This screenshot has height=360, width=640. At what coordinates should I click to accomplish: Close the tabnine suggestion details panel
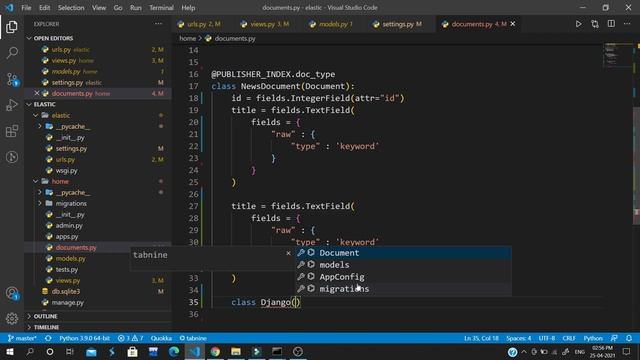coord(288,253)
